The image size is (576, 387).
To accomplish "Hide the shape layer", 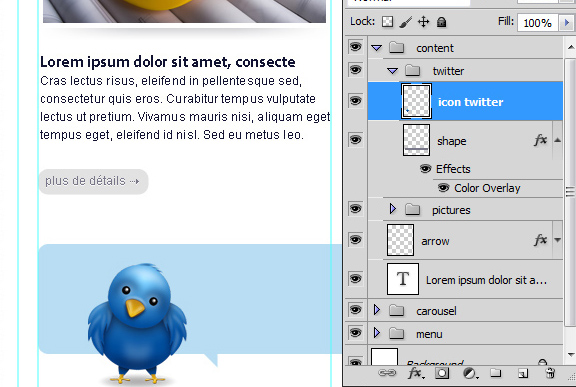I will [x=355, y=140].
